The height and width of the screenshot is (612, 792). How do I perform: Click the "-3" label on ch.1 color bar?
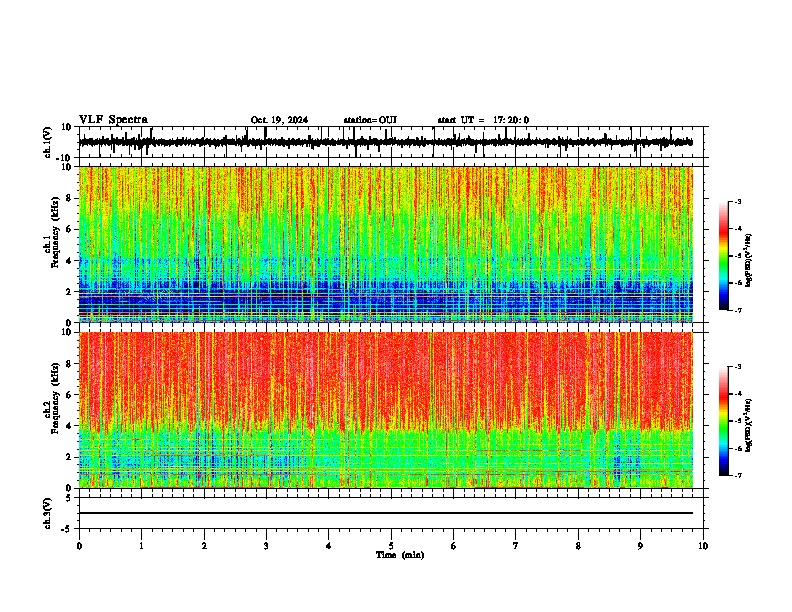737,202
